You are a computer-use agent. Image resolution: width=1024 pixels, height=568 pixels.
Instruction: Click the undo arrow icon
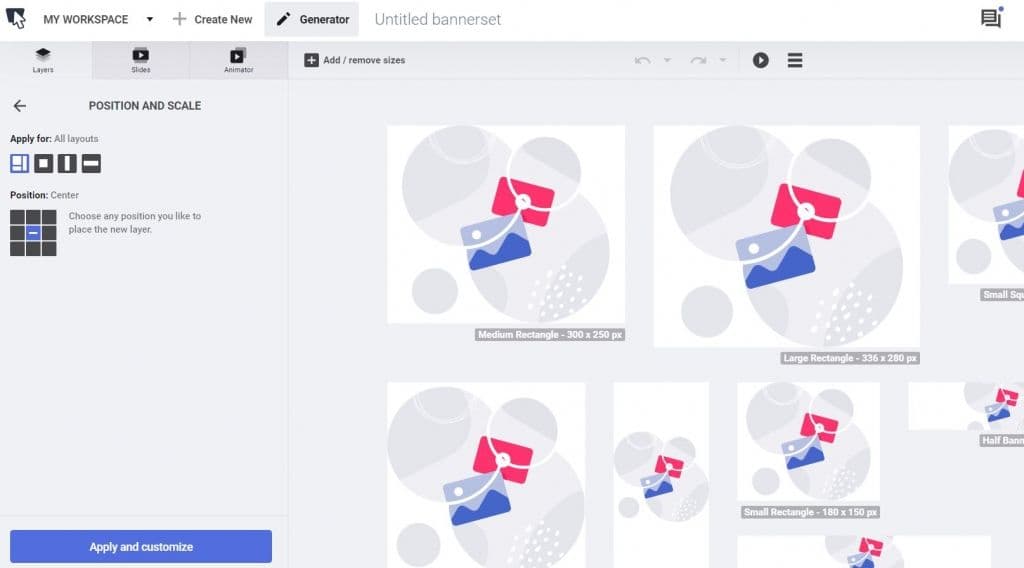(x=643, y=60)
